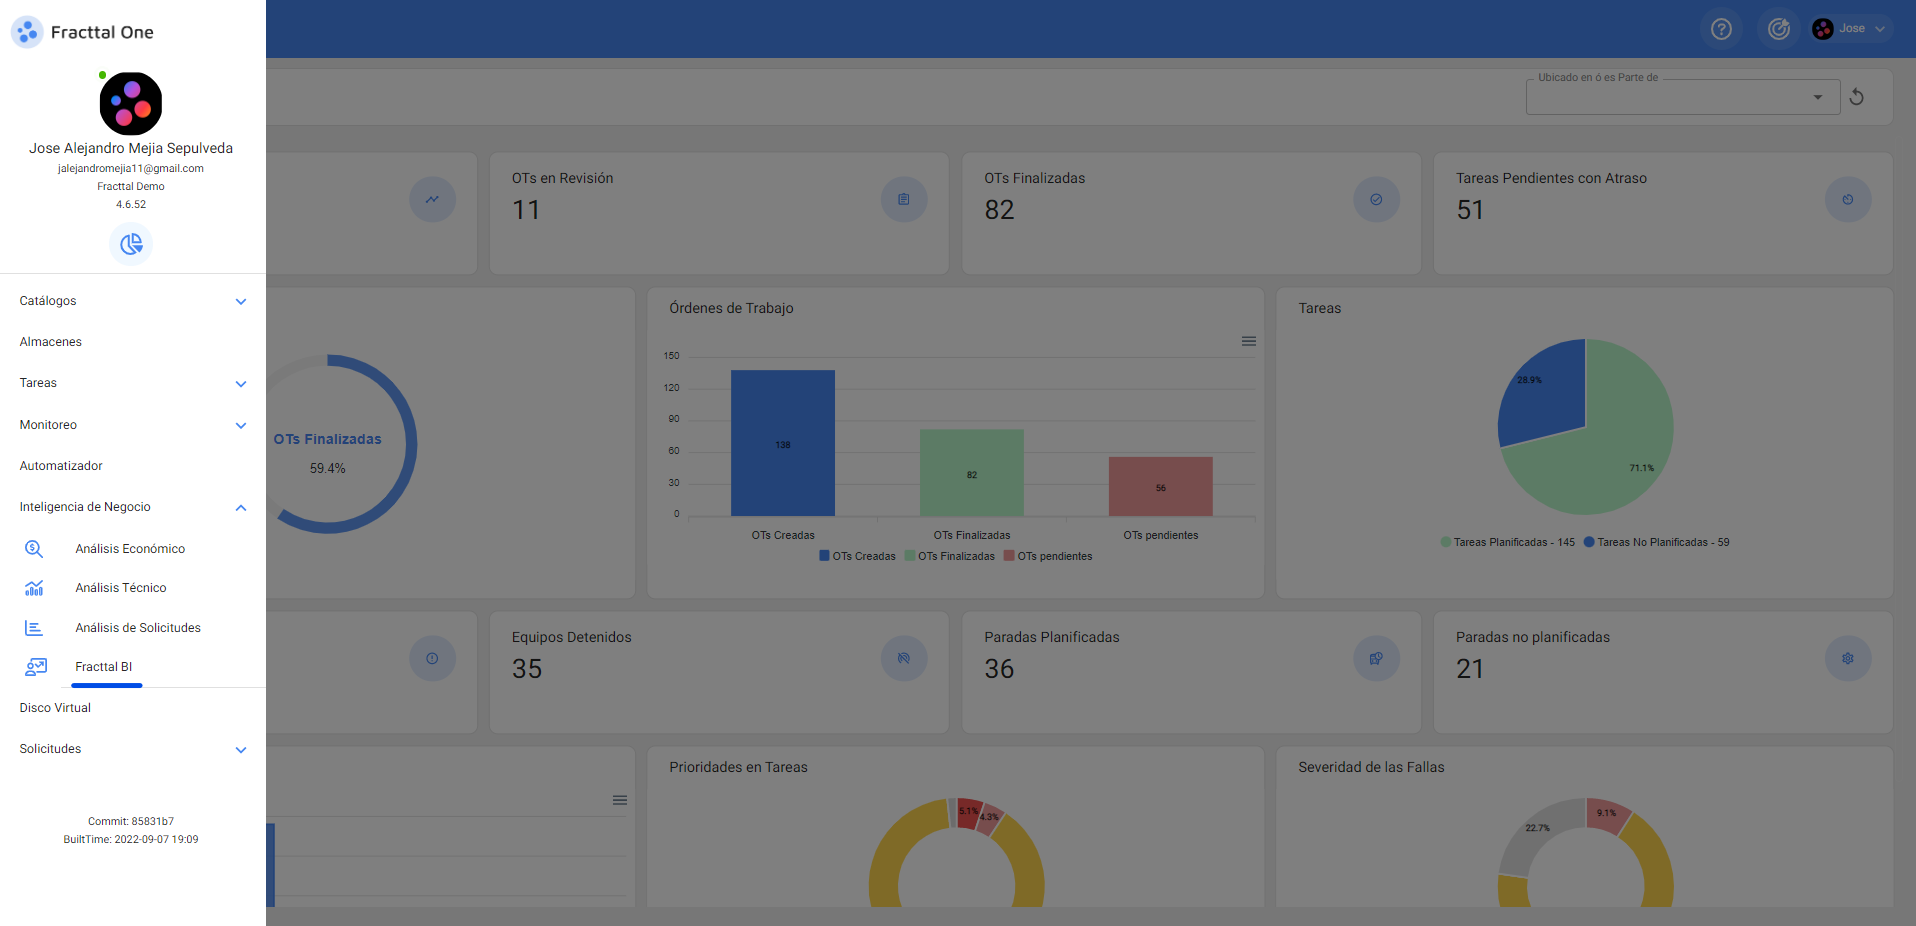1916x926 pixels.
Task: Toggle Tareas No Planificadas legend item
Action: 1656,543
